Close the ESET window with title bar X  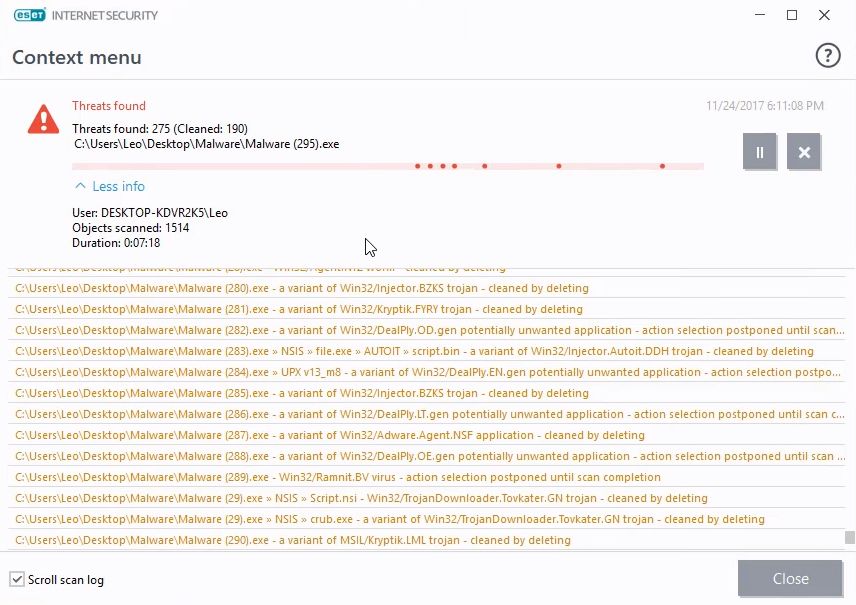824,15
